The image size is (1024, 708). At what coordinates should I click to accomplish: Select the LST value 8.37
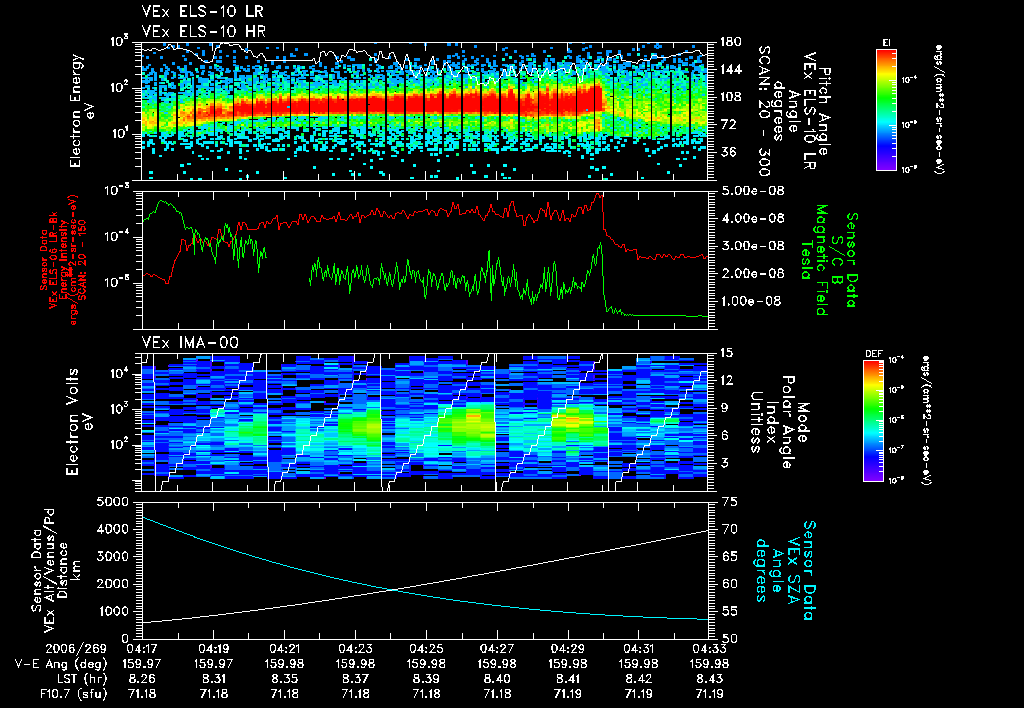pos(355,679)
